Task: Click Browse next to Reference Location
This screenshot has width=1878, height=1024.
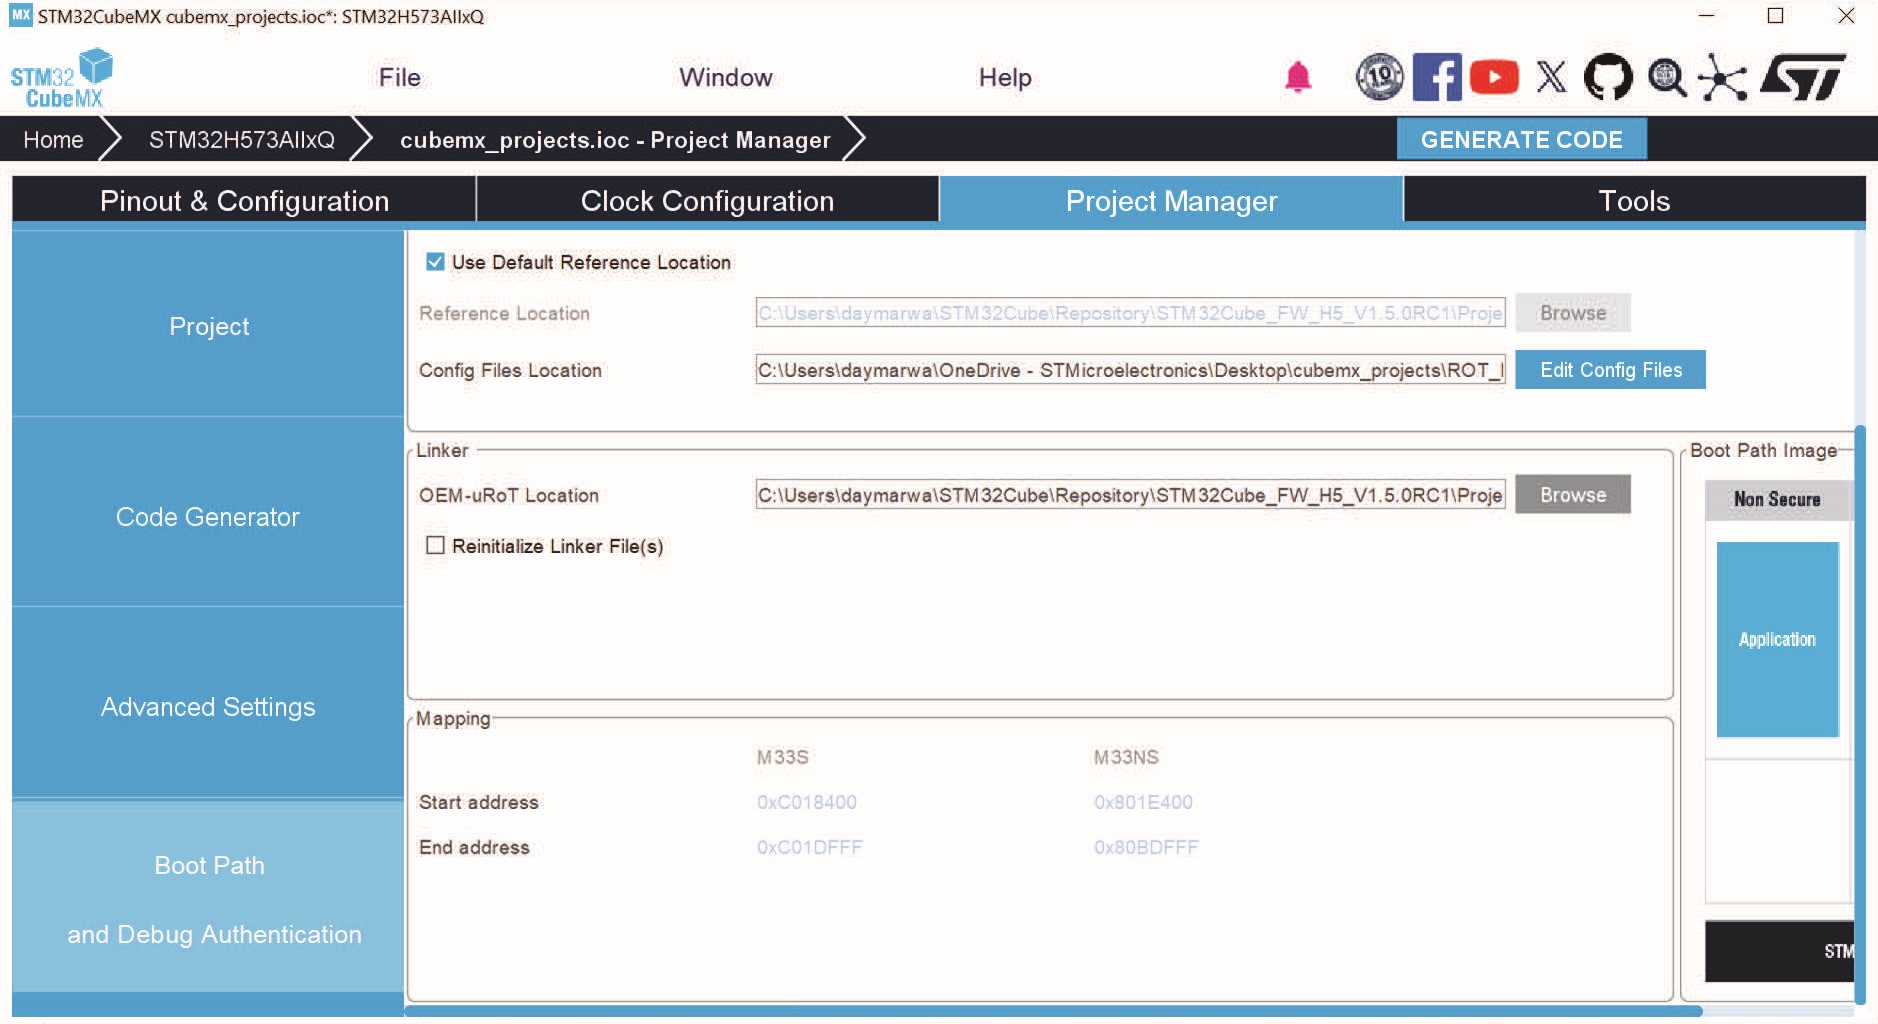Action: click(x=1572, y=313)
